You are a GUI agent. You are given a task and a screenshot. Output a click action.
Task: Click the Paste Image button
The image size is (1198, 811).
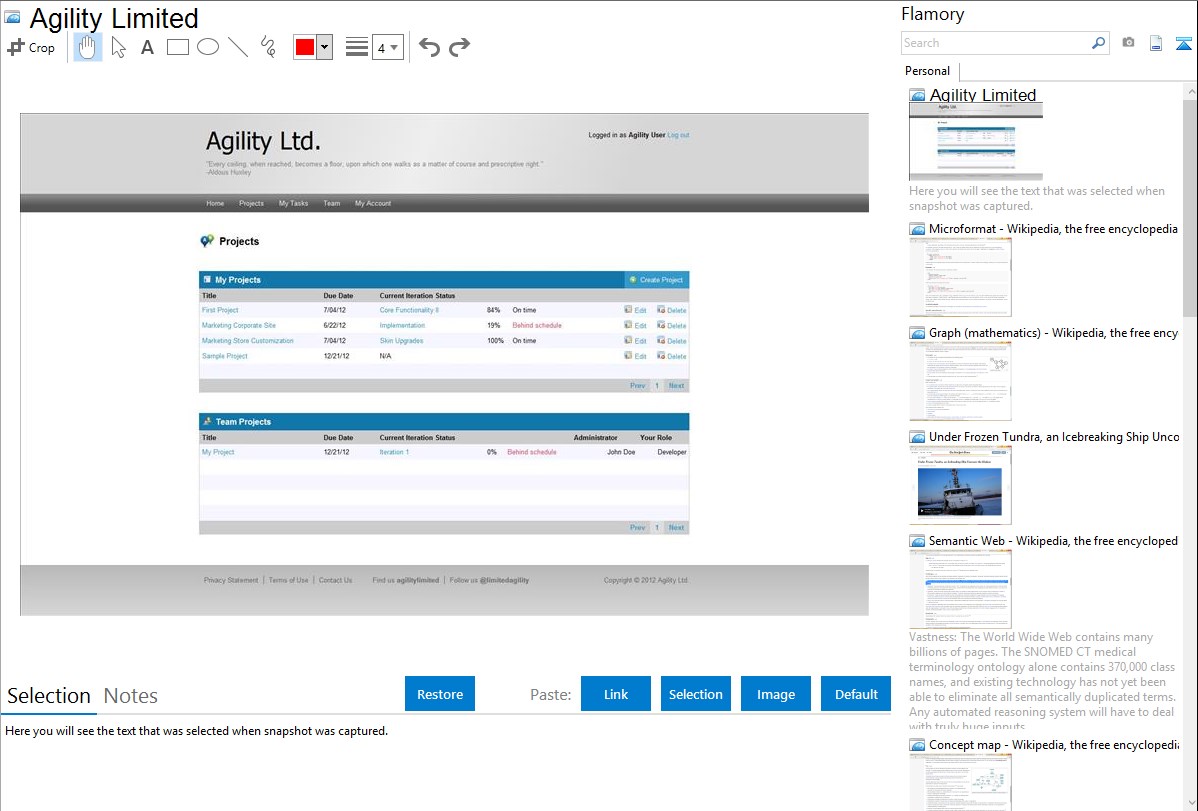(775, 694)
